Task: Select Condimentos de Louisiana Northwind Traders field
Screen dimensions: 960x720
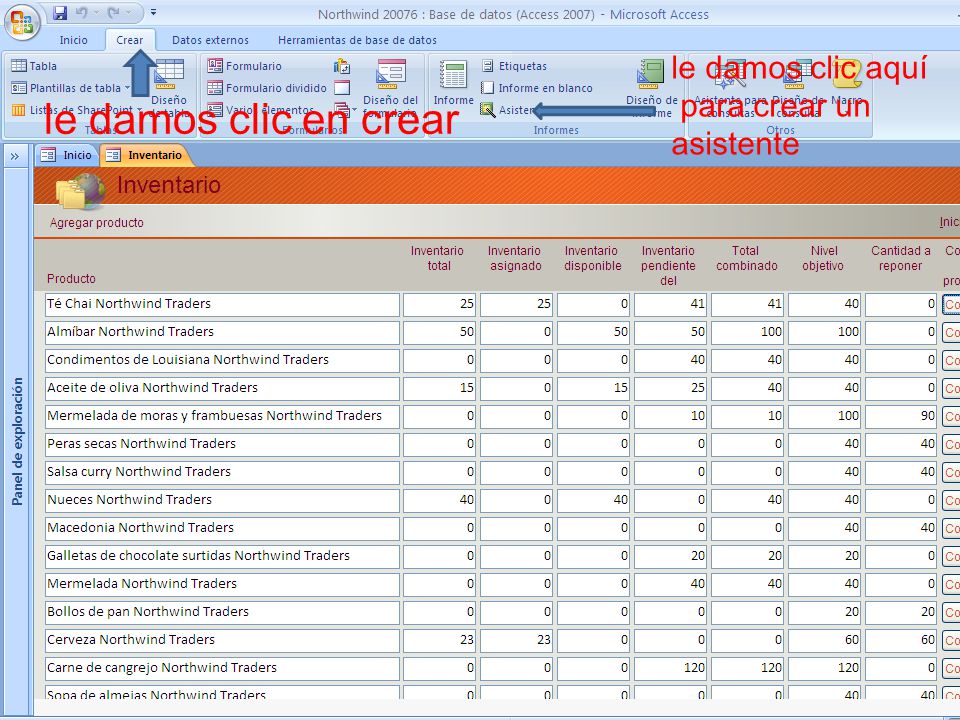Action: 222,361
